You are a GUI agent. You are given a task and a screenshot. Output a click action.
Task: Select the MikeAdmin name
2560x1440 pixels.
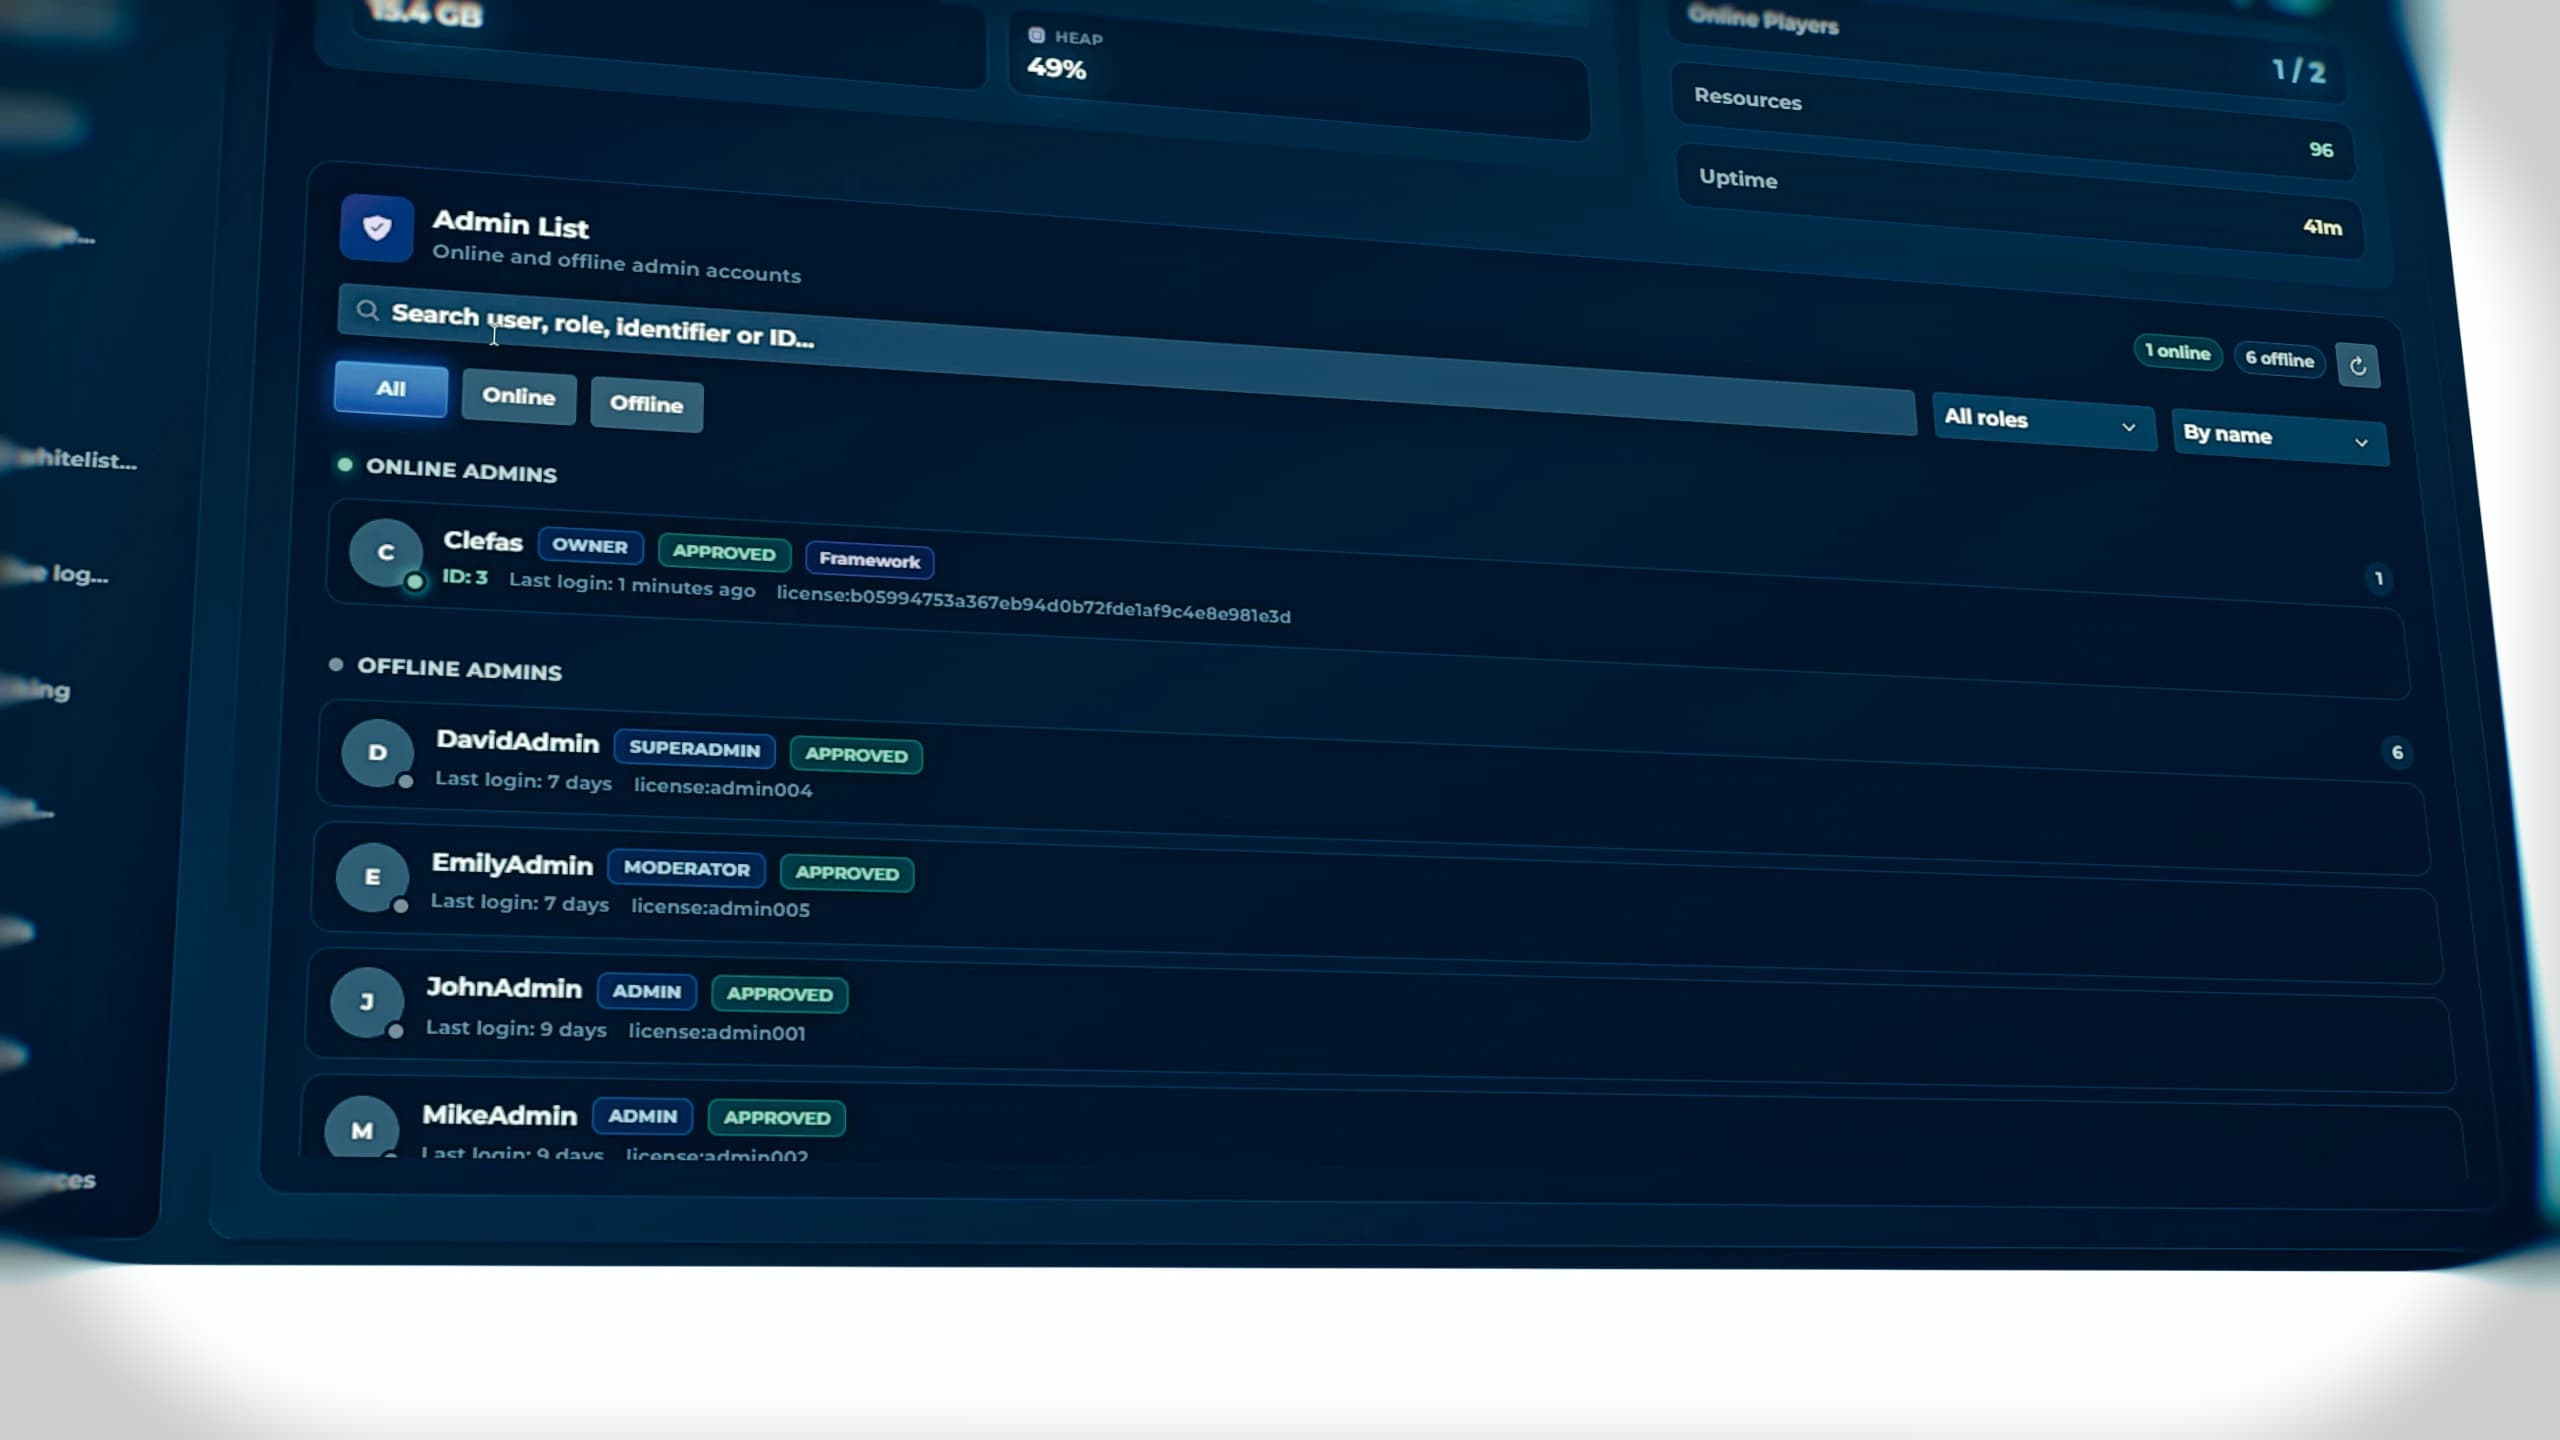click(499, 1115)
